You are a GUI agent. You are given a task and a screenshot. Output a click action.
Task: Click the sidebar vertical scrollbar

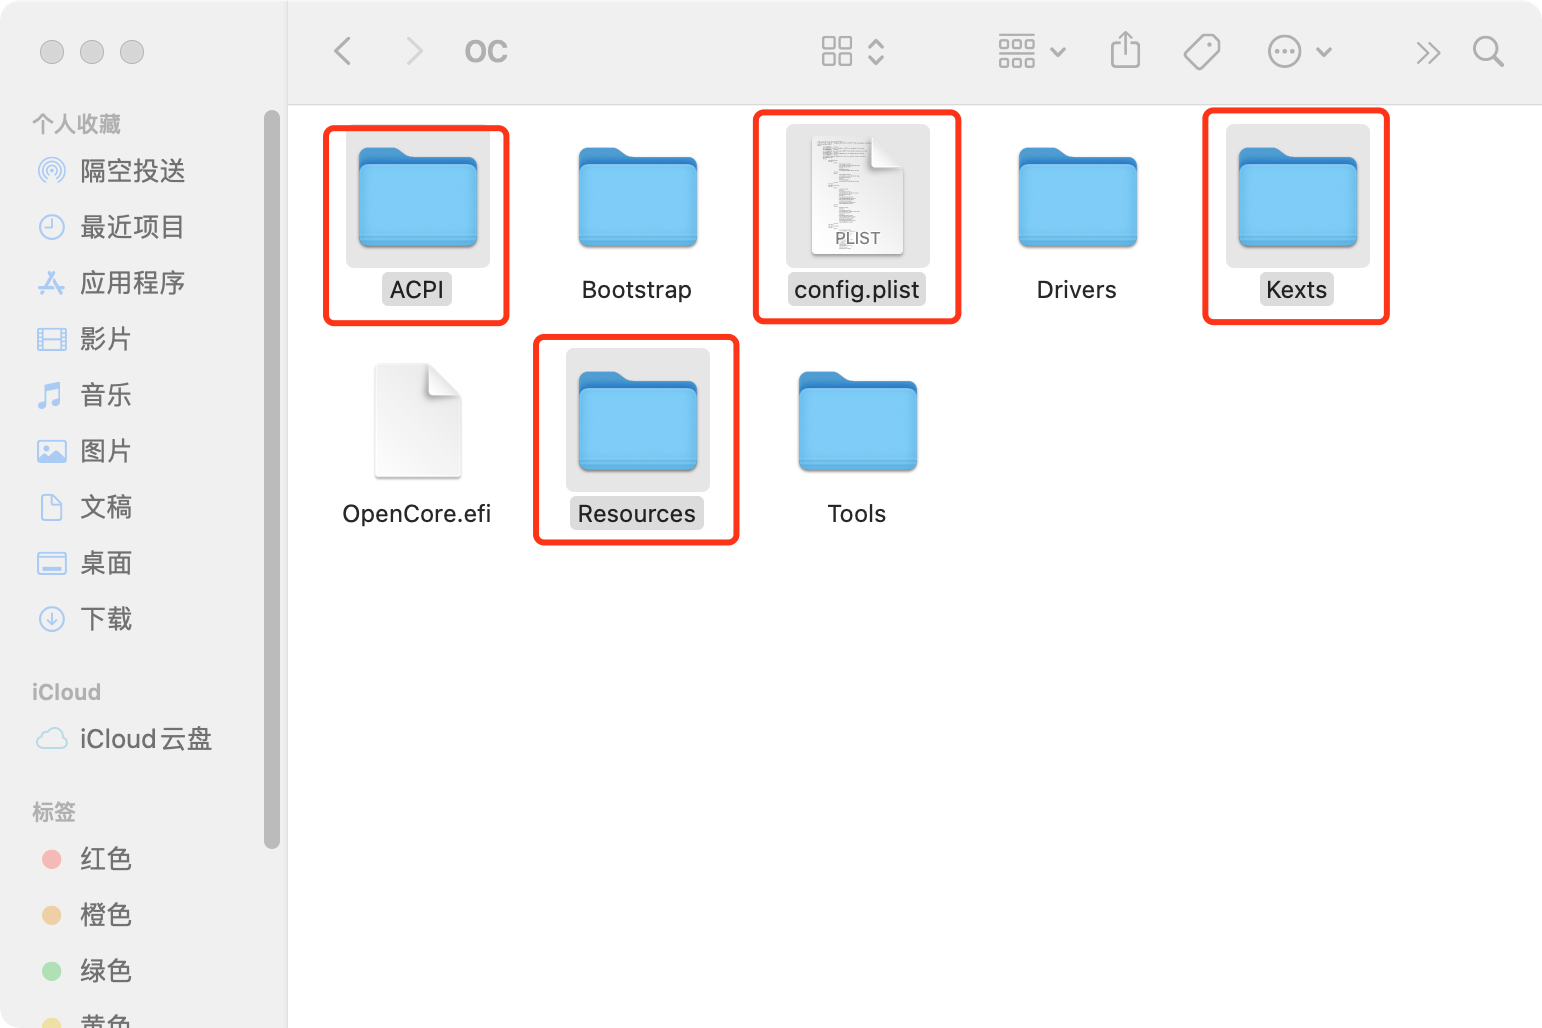272,478
